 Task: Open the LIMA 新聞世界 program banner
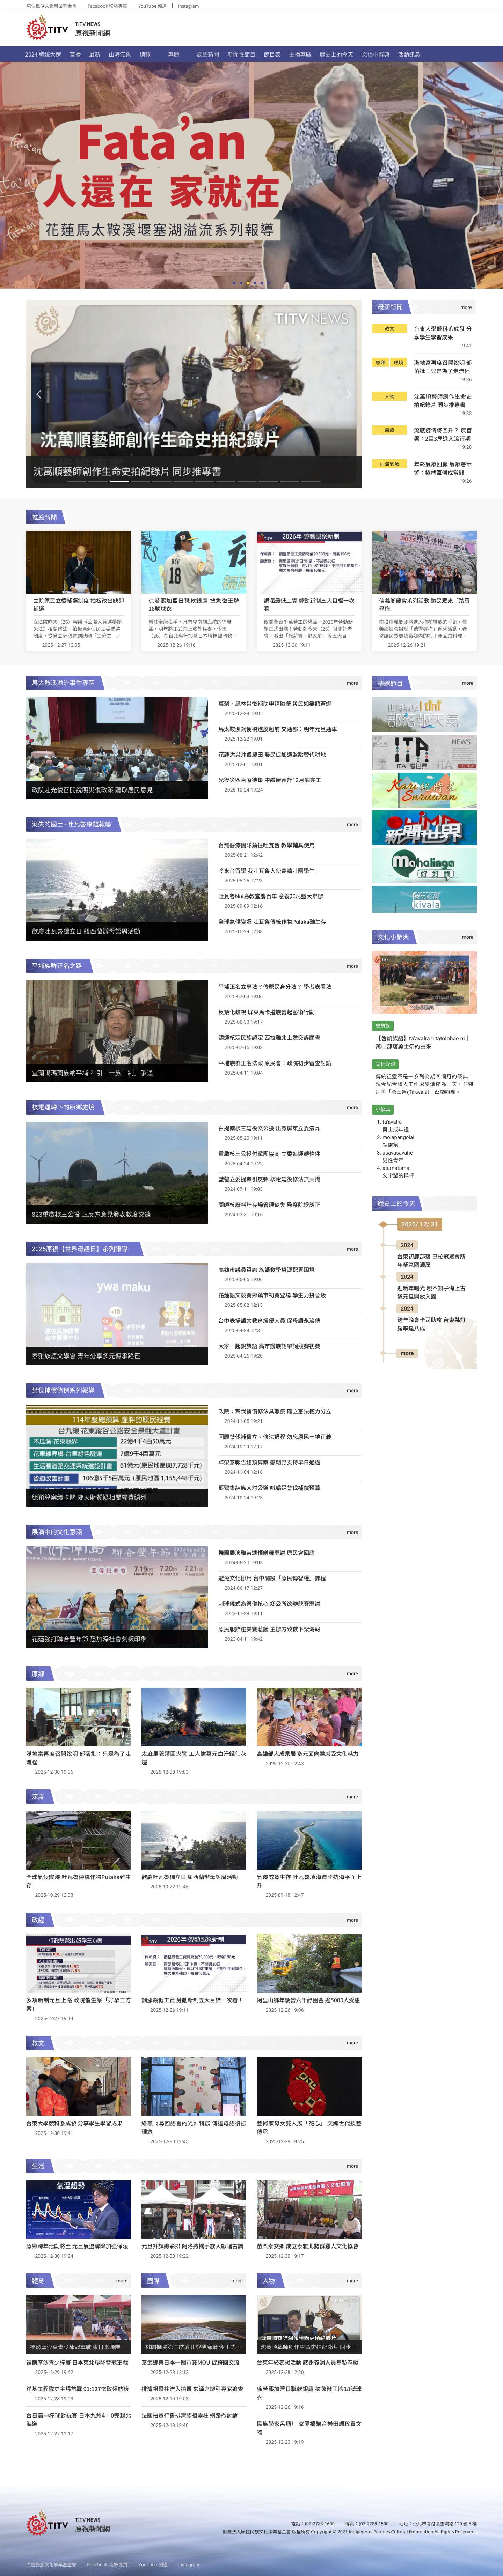[424, 828]
